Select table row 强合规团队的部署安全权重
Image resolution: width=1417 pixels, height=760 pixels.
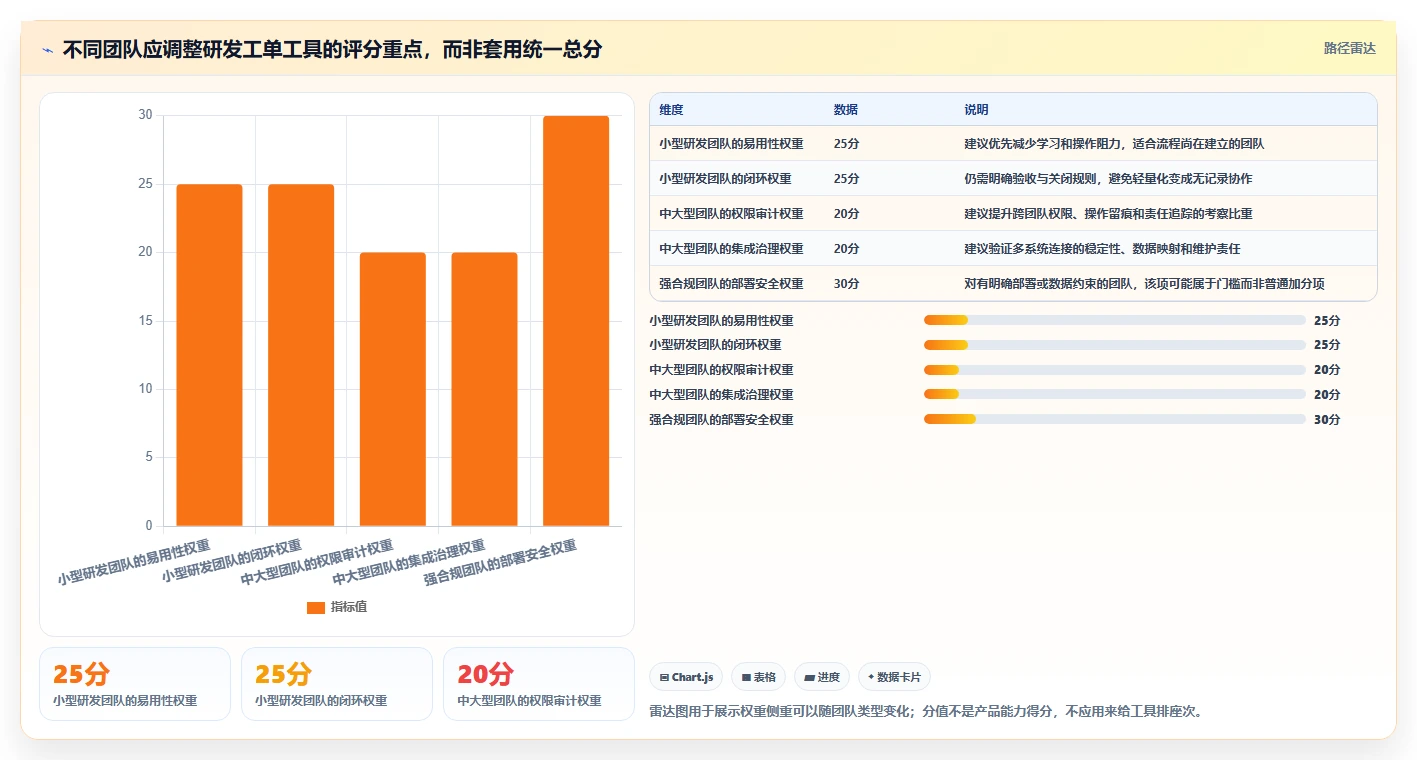(1013, 284)
